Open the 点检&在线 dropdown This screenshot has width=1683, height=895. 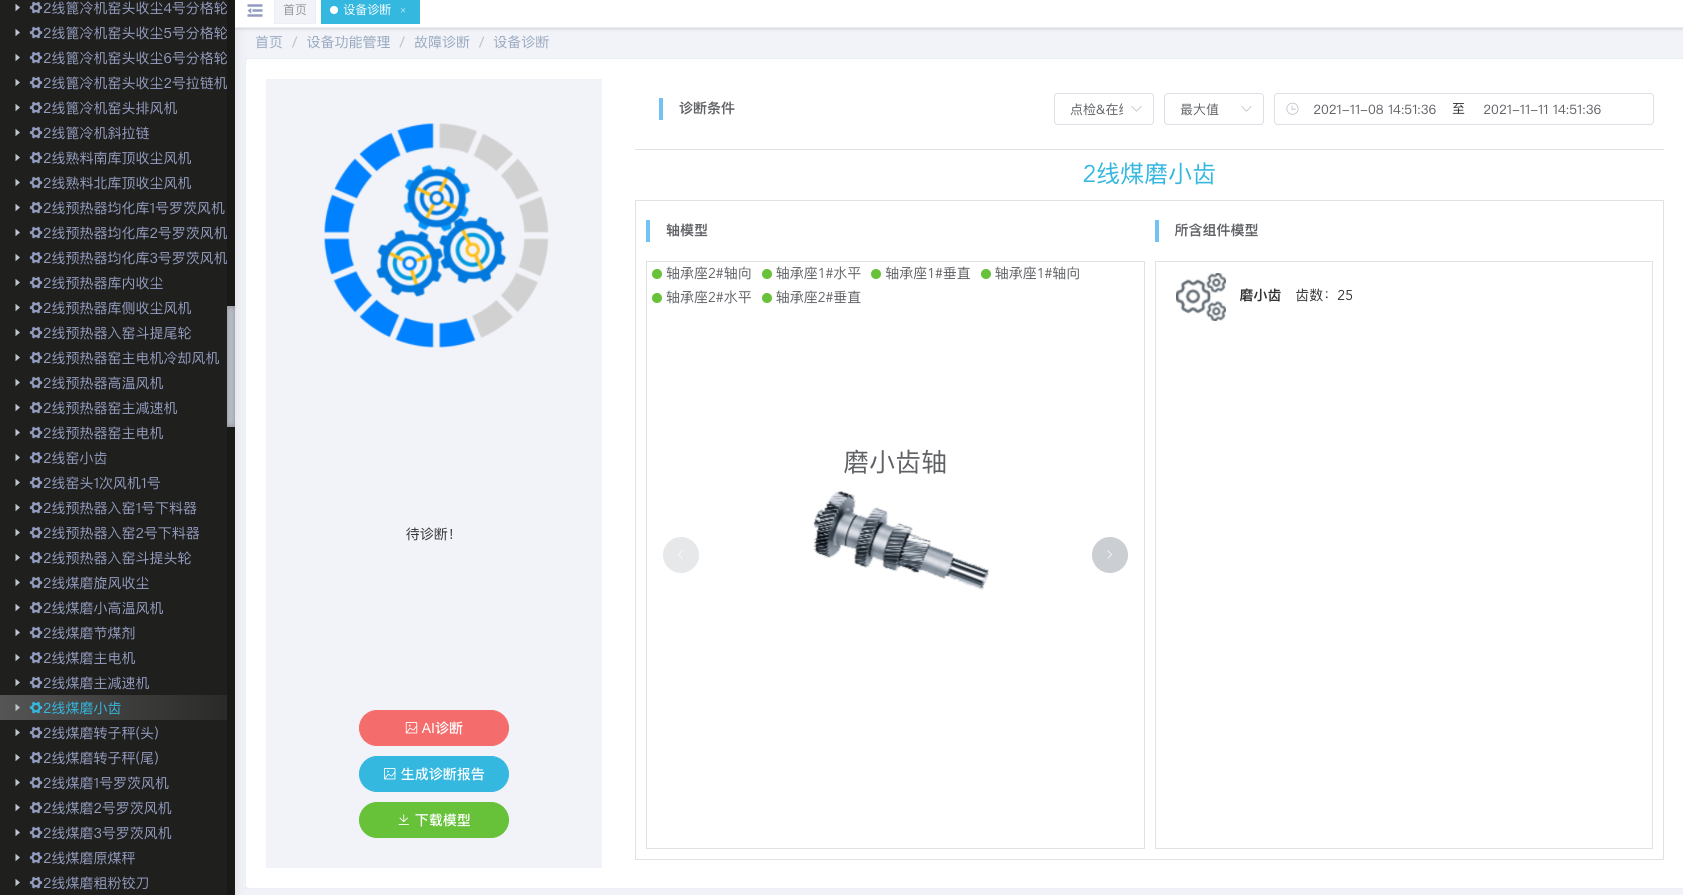tap(1104, 109)
